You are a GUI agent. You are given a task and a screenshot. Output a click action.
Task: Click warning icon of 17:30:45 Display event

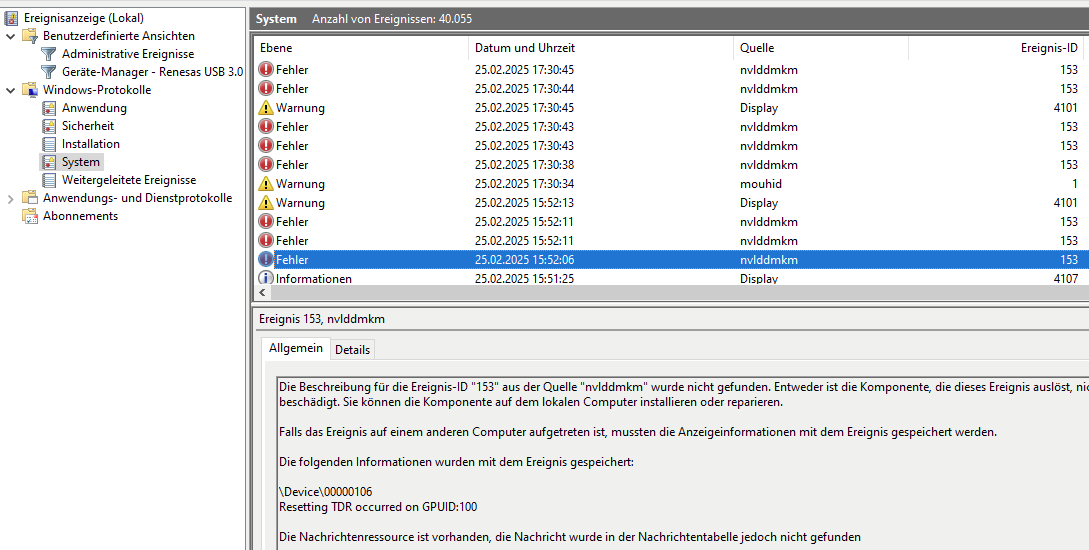click(x=266, y=108)
